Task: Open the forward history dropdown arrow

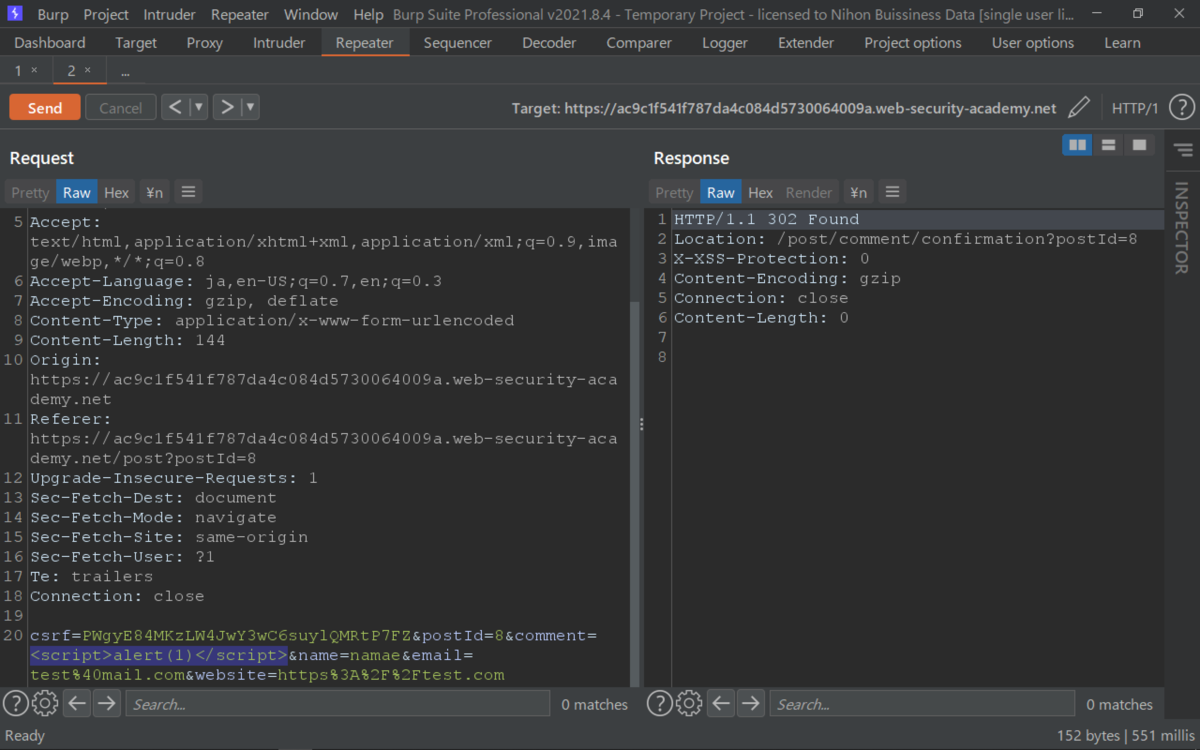Action: 250,107
